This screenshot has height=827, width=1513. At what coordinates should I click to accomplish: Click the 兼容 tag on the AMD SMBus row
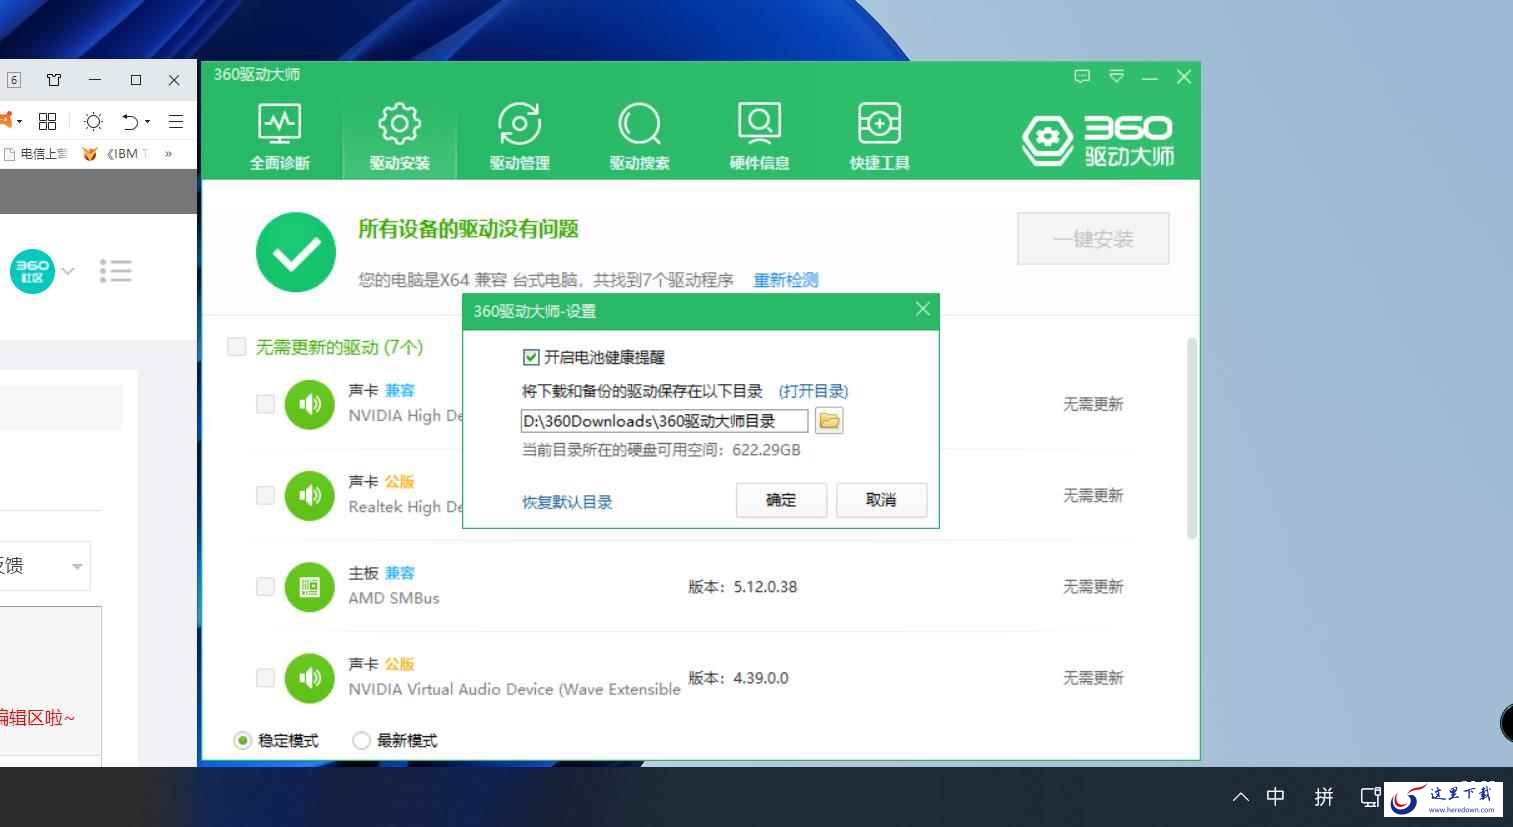400,573
